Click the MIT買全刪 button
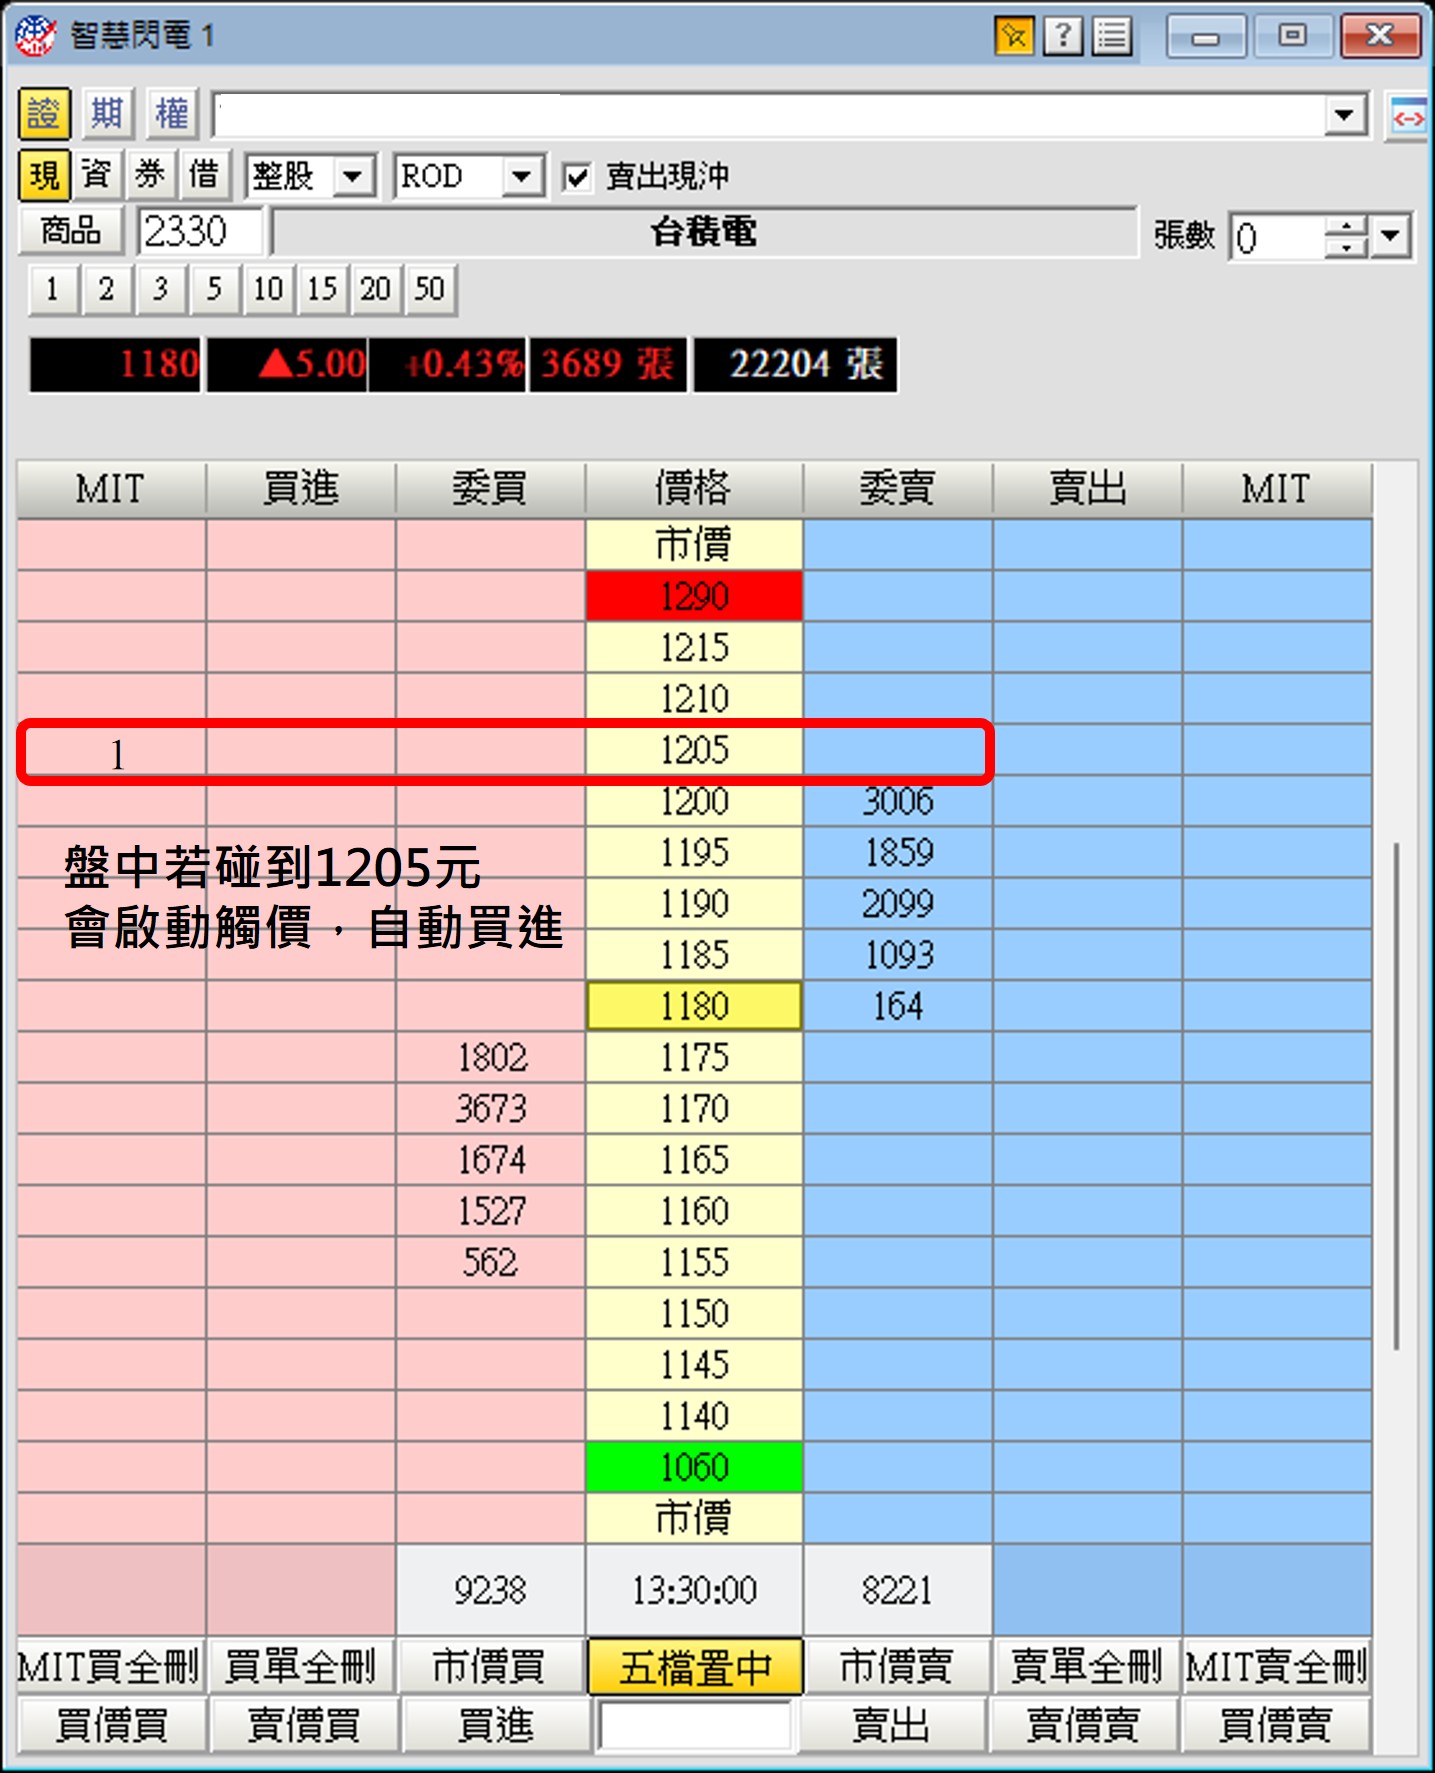The image size is (1435, 1773). (x=110, y=1666)
